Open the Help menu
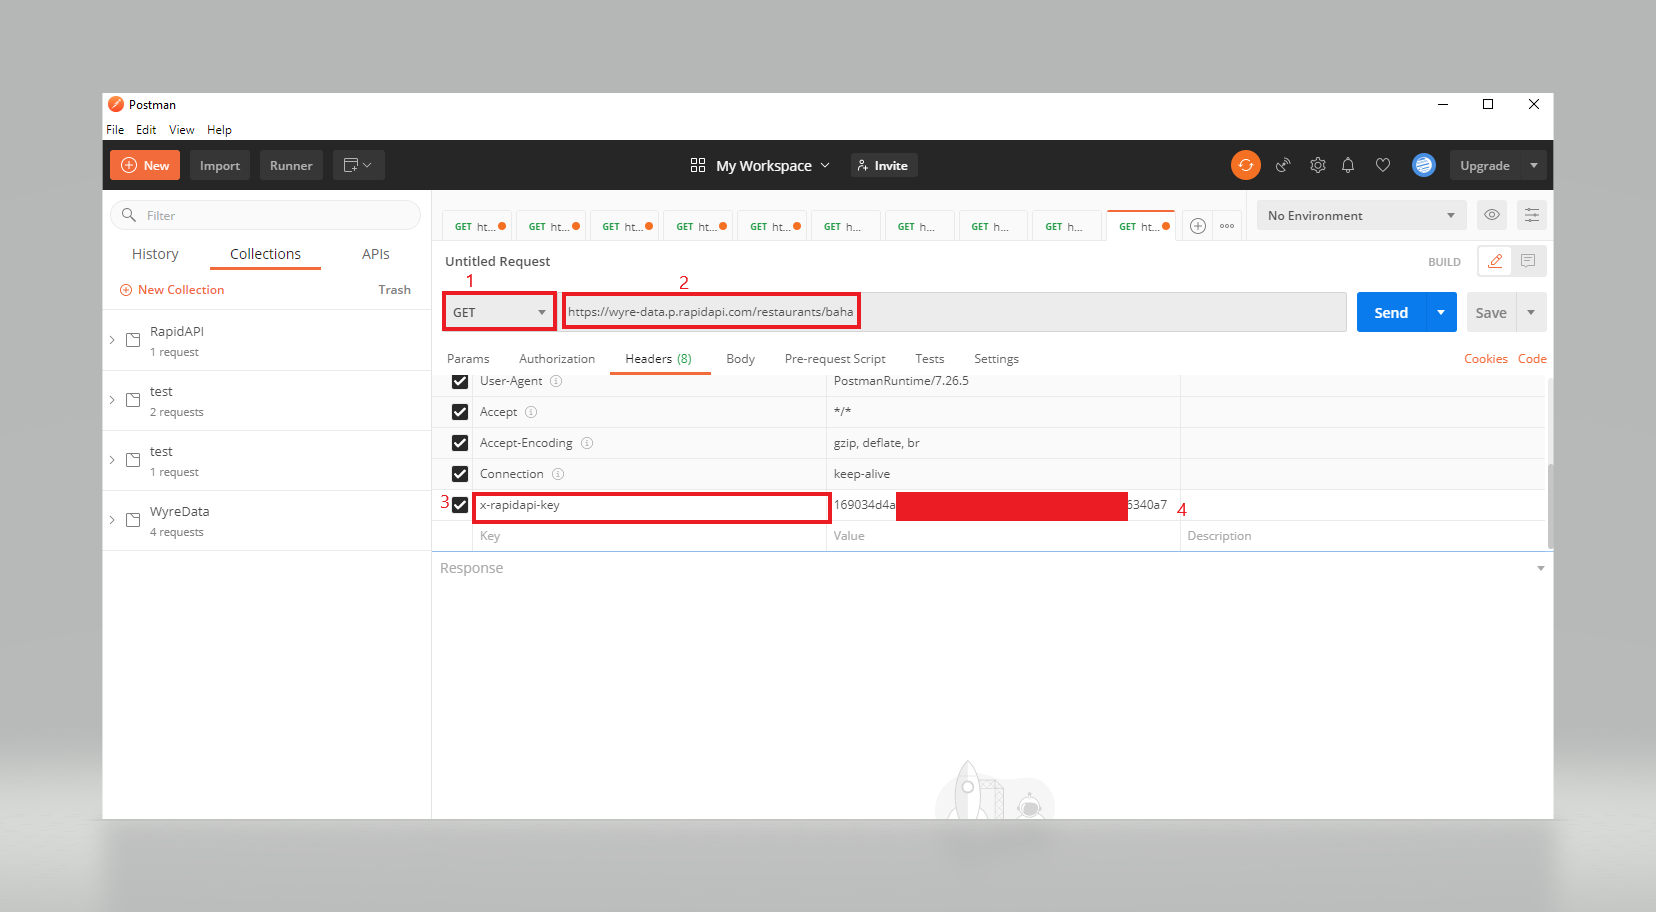Image resolution: width=1656 pixels, height=912 pixels. click(x=219, y=130)
